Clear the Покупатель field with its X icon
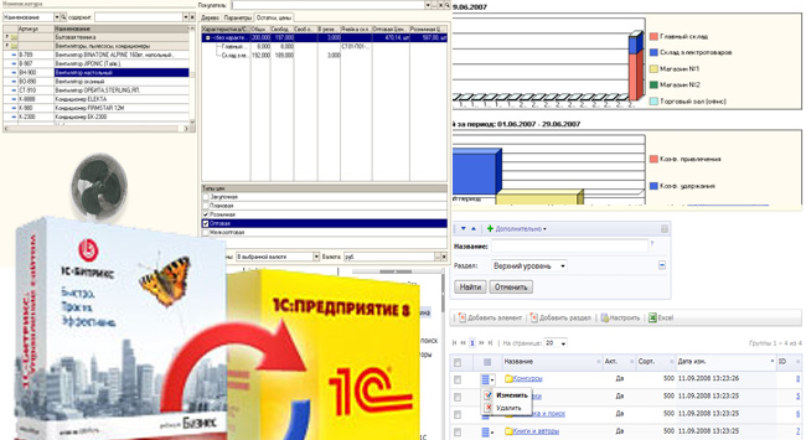This screenshot has height=440, width=806. pyautogui.click(x=441, y=5)
